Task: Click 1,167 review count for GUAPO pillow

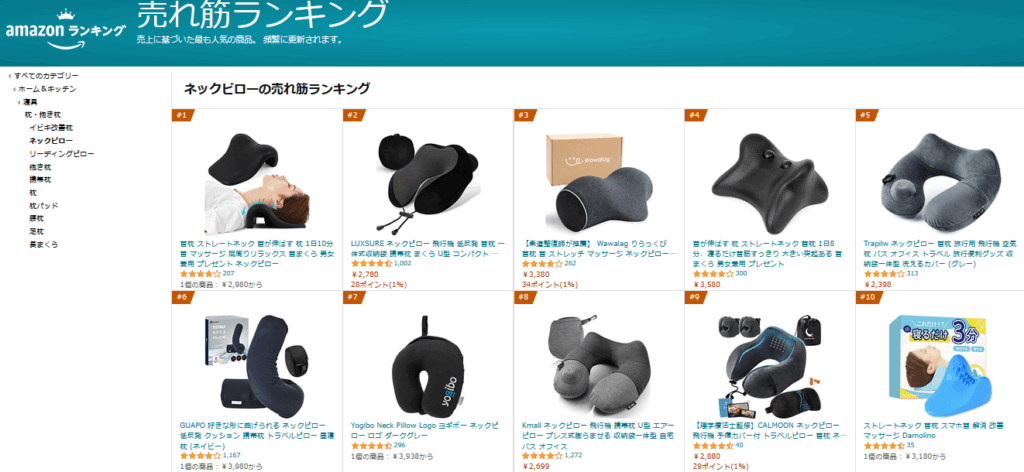Action: [x=232, y=455]
